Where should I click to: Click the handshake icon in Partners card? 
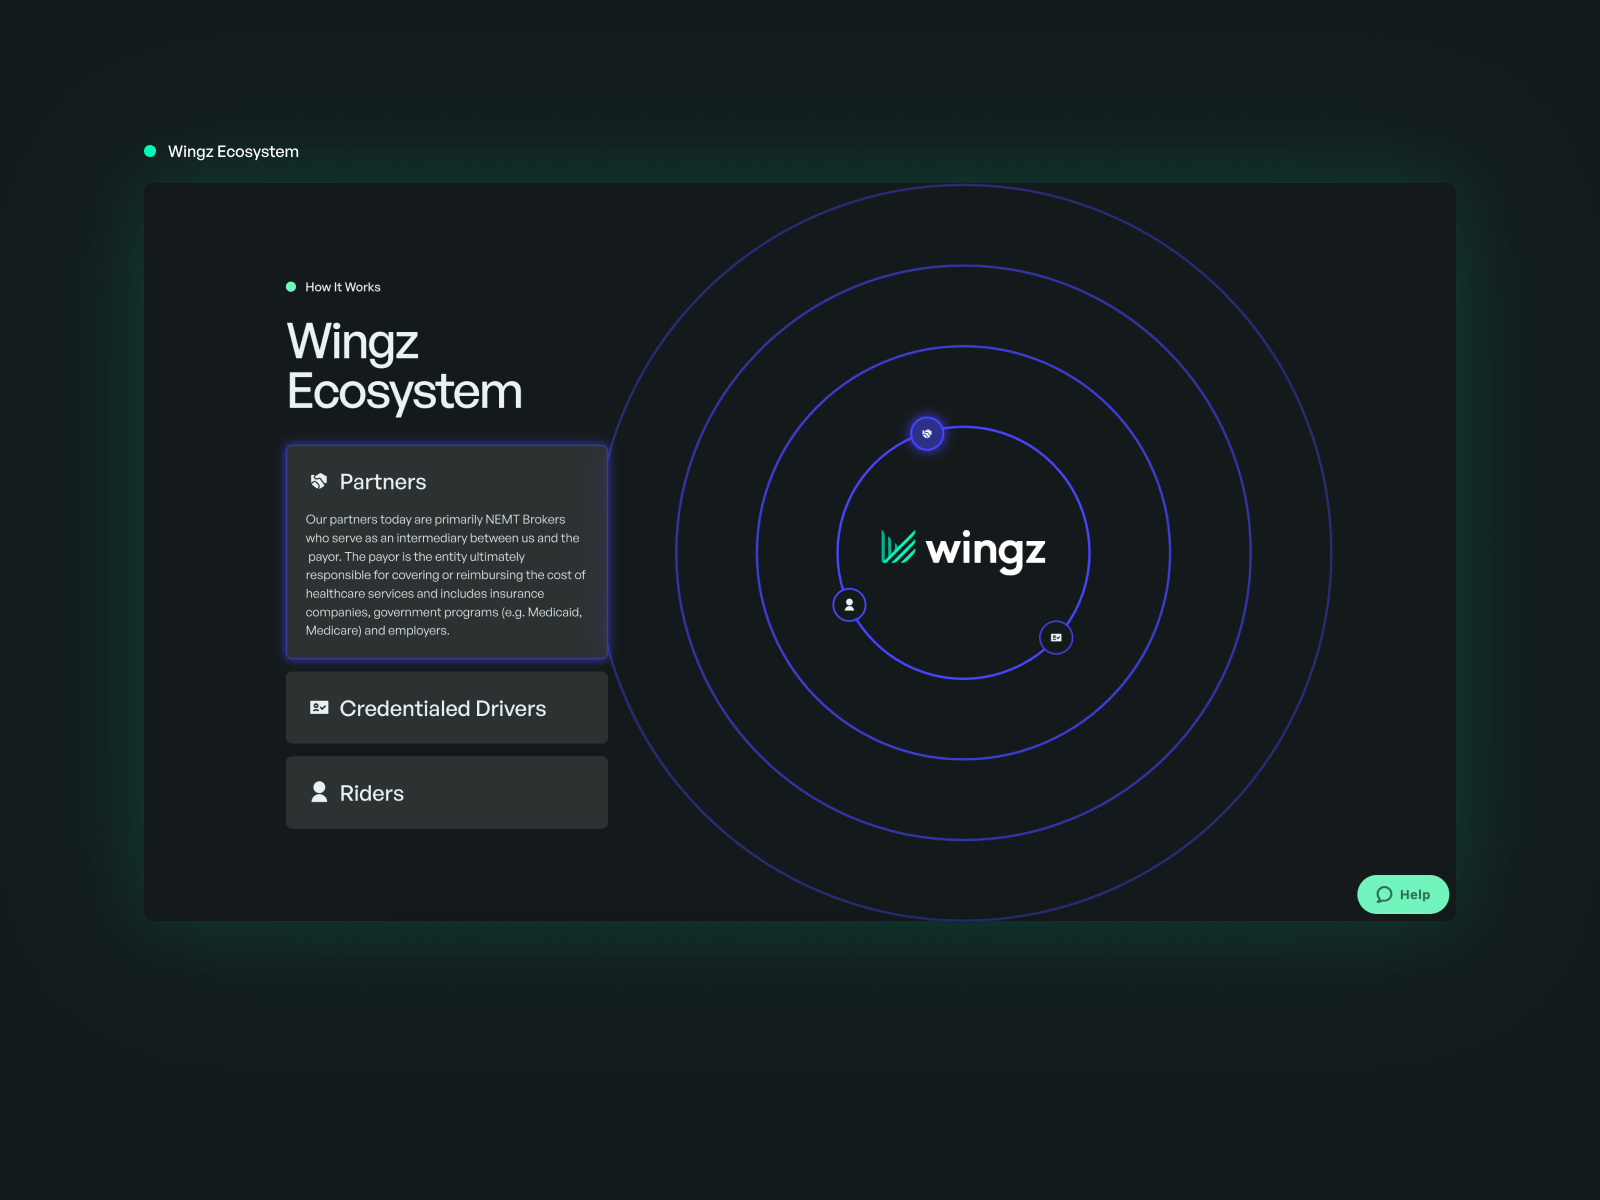[319, 481]
